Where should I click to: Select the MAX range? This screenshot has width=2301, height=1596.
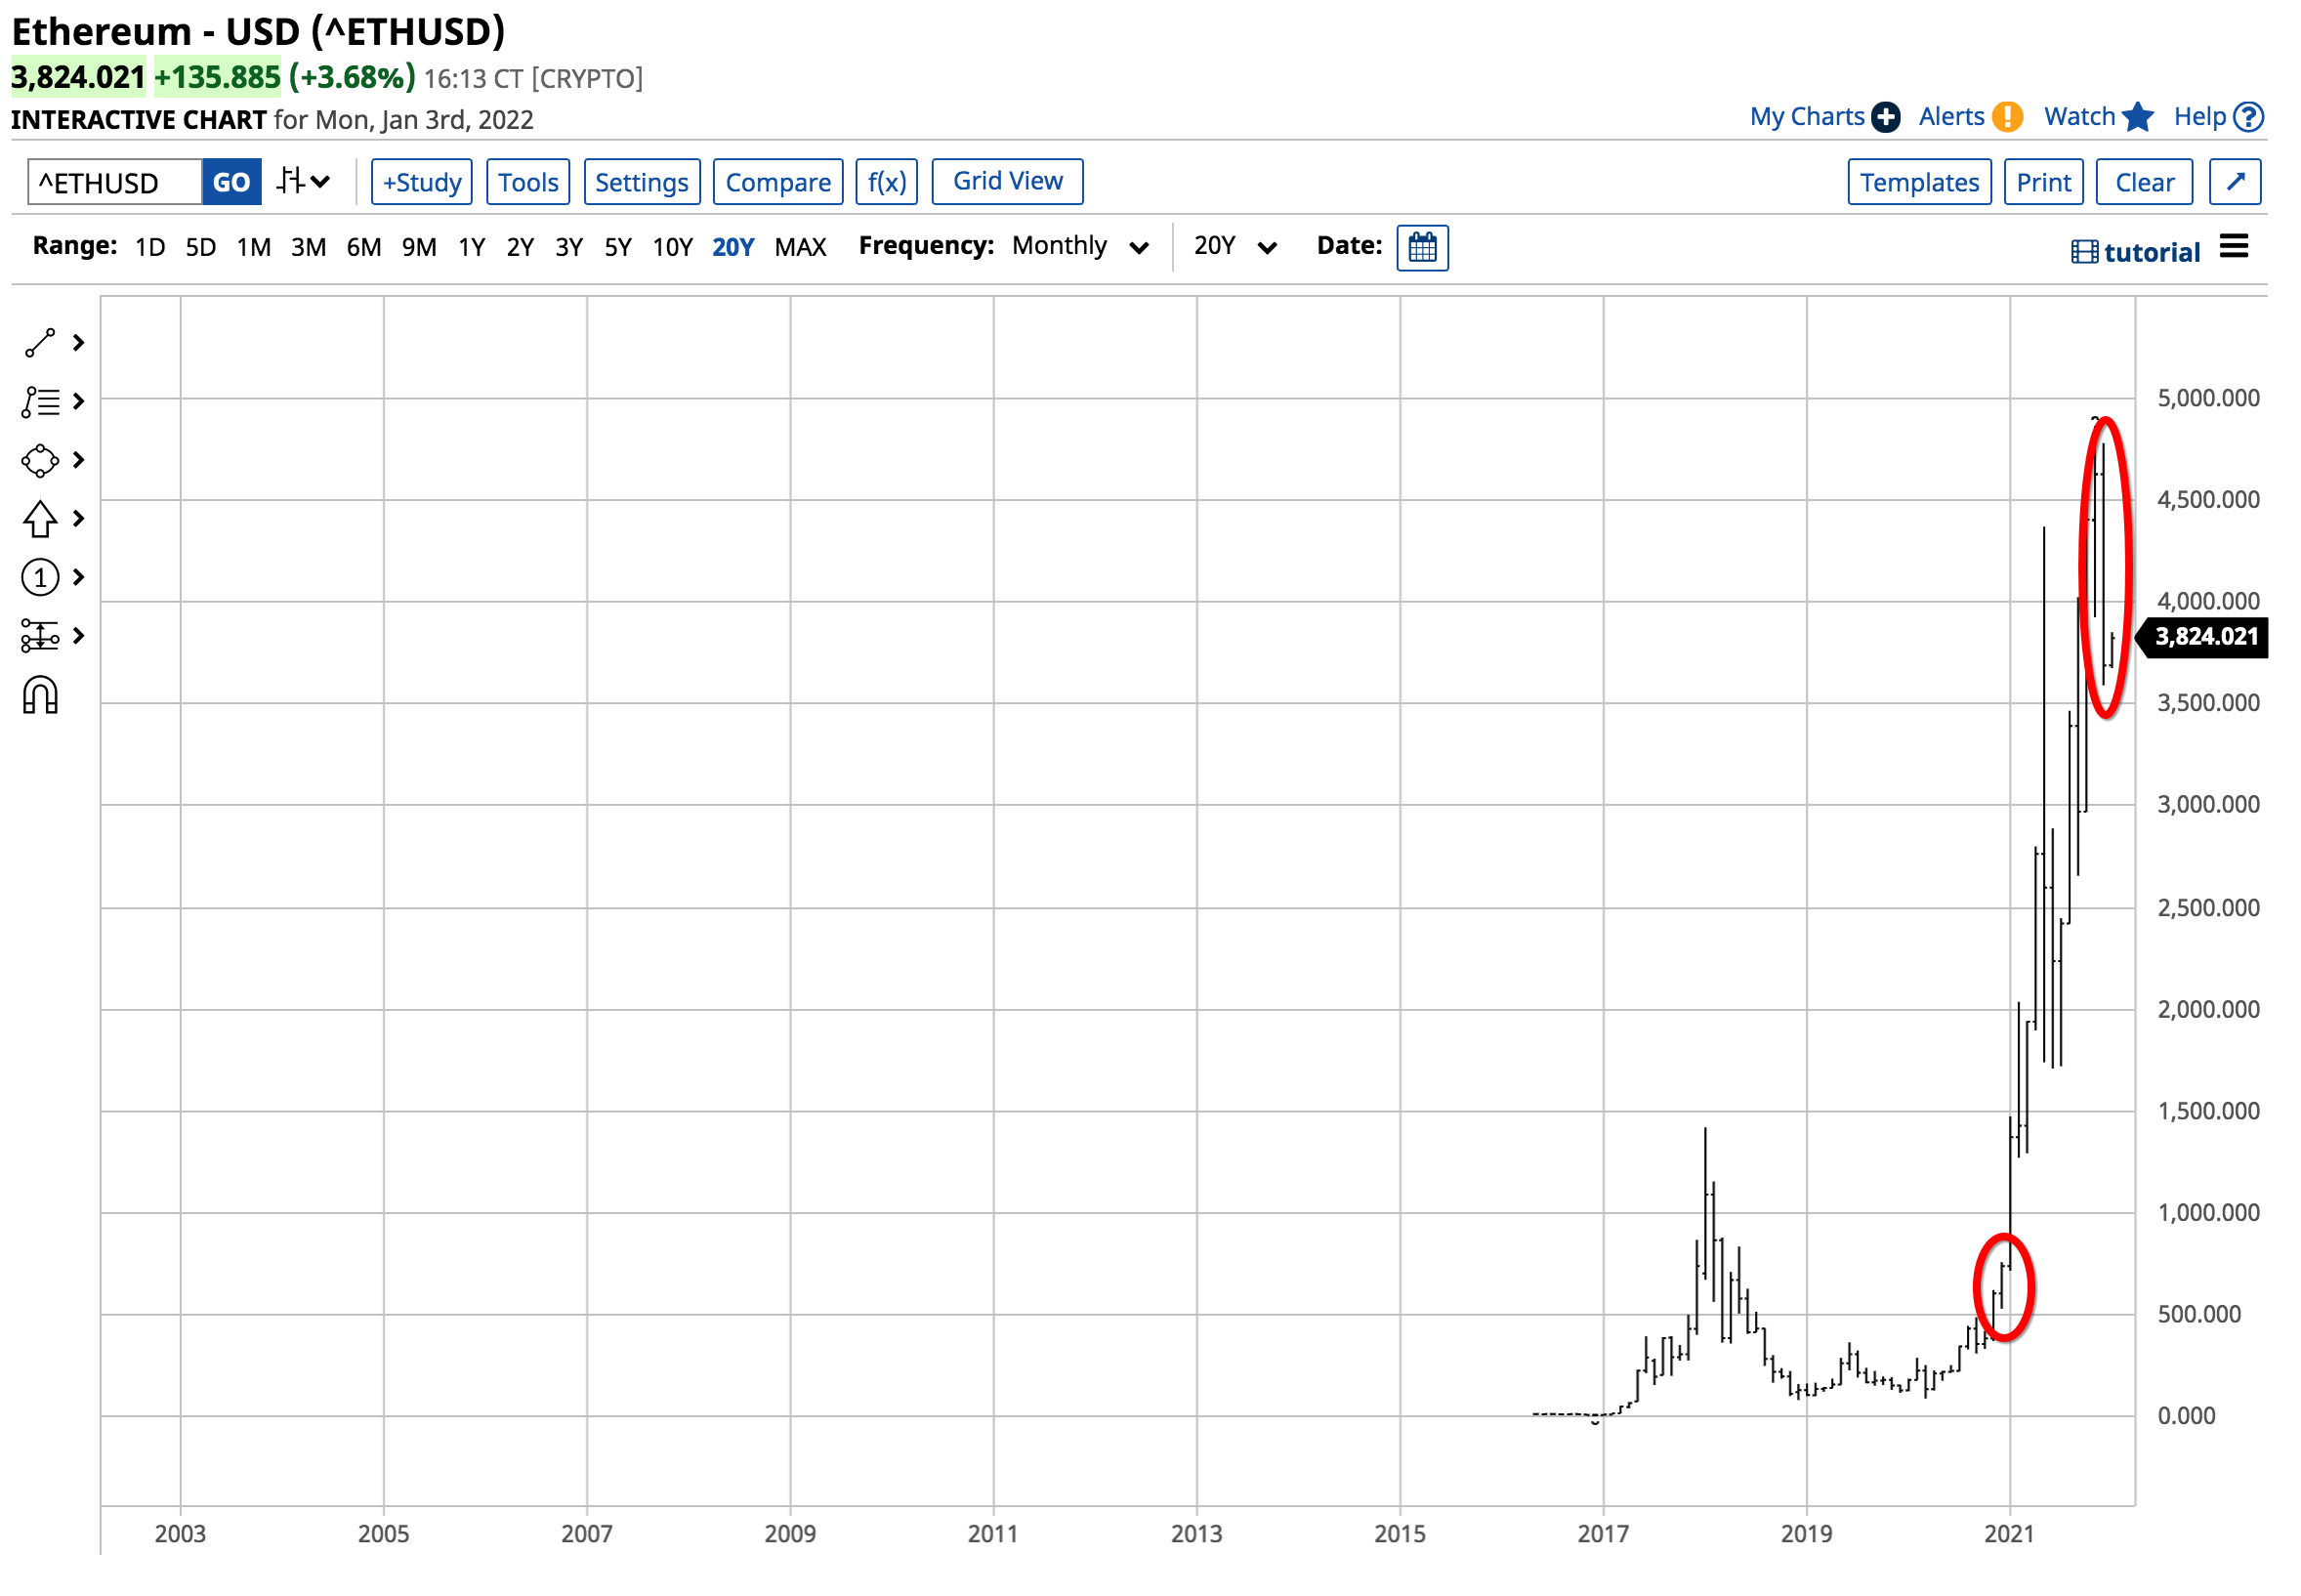click(801, 247)
